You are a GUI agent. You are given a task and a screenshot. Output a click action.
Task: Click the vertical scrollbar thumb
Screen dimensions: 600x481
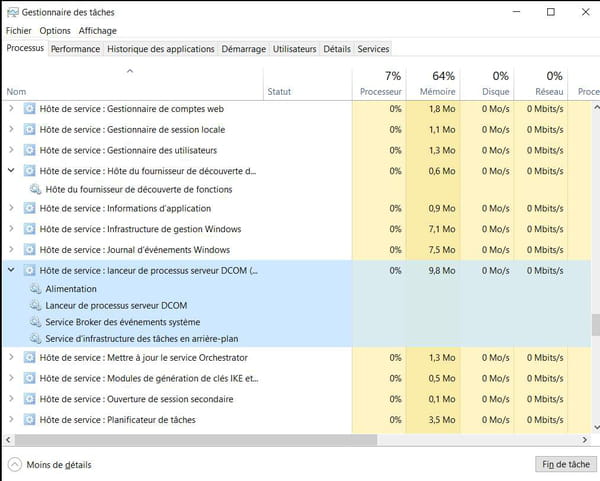(x=595, y=325)
